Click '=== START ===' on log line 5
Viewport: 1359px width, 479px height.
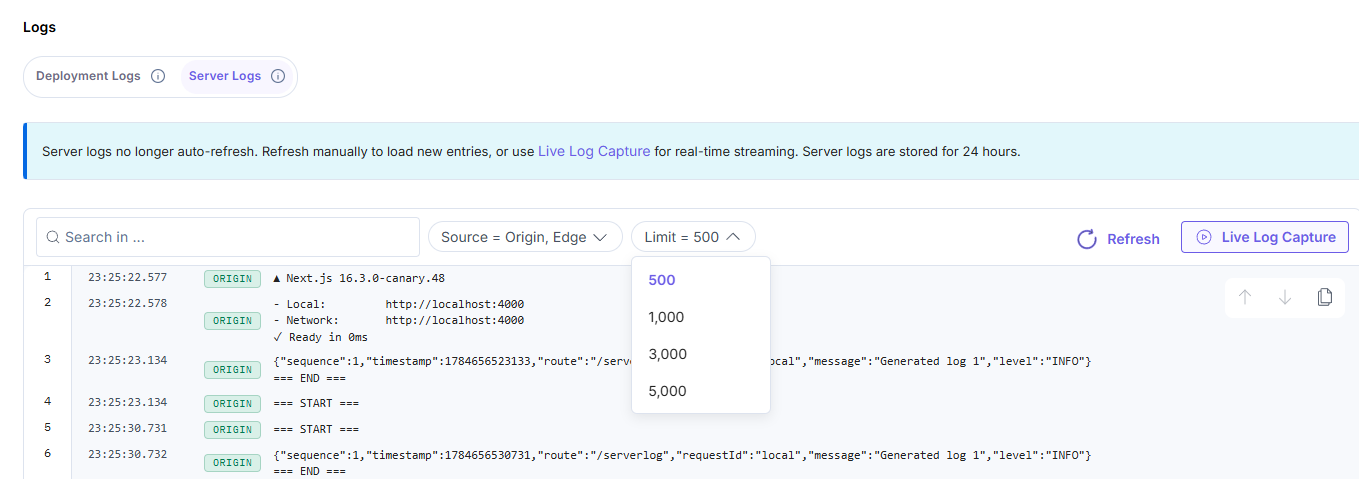click(x=315, y=430)
